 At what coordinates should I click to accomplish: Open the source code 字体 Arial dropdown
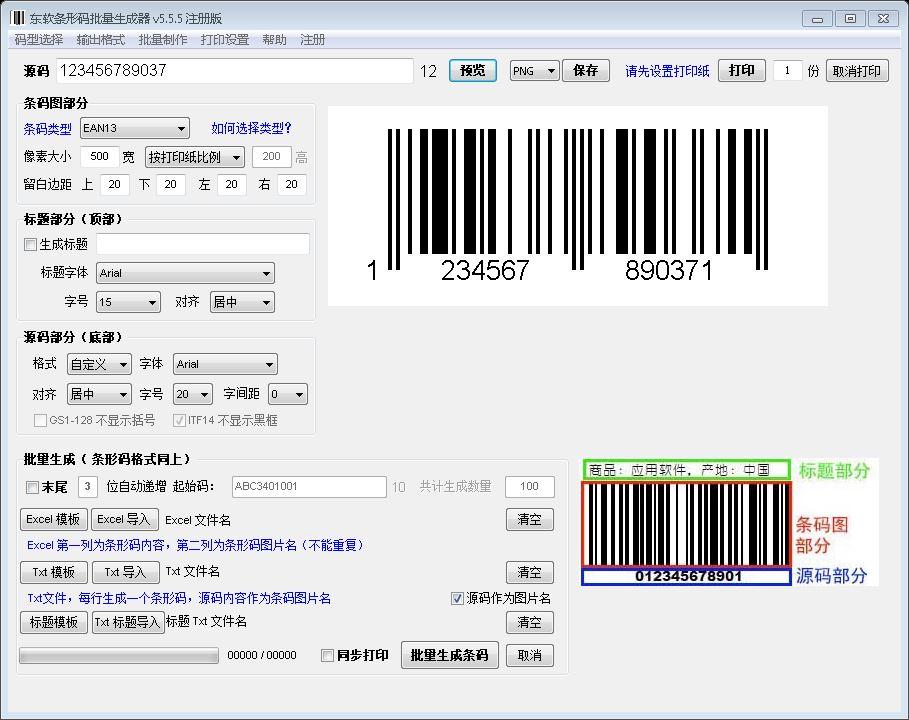(225, 364)
